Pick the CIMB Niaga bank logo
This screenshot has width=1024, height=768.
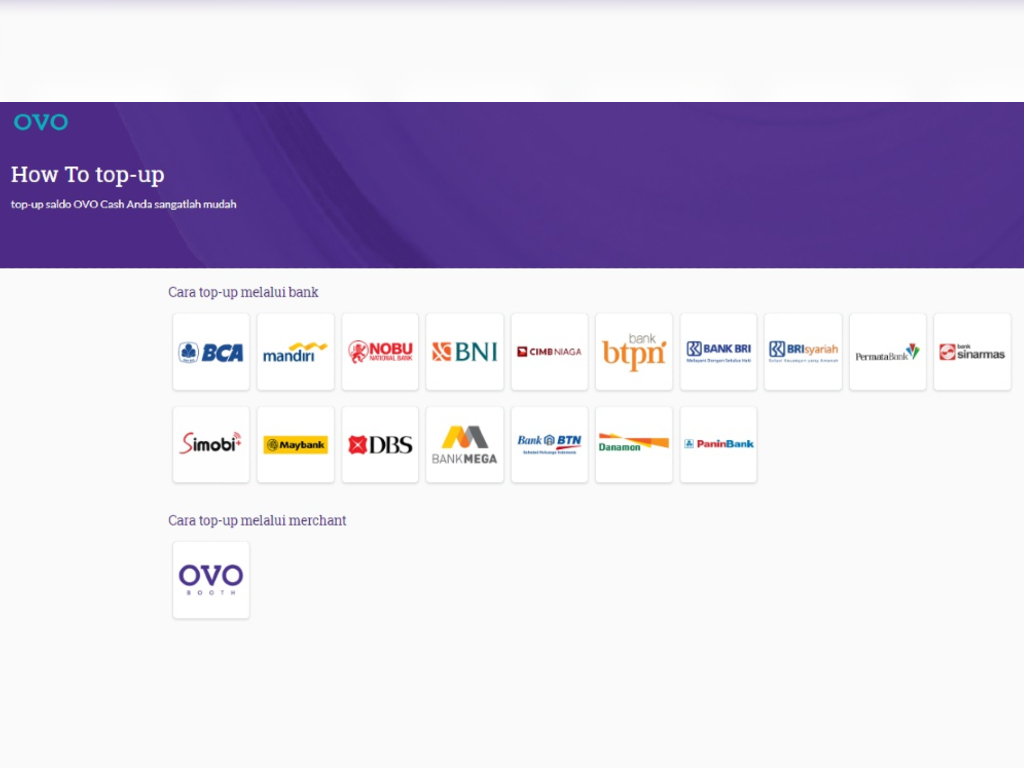tap(549, 352)
